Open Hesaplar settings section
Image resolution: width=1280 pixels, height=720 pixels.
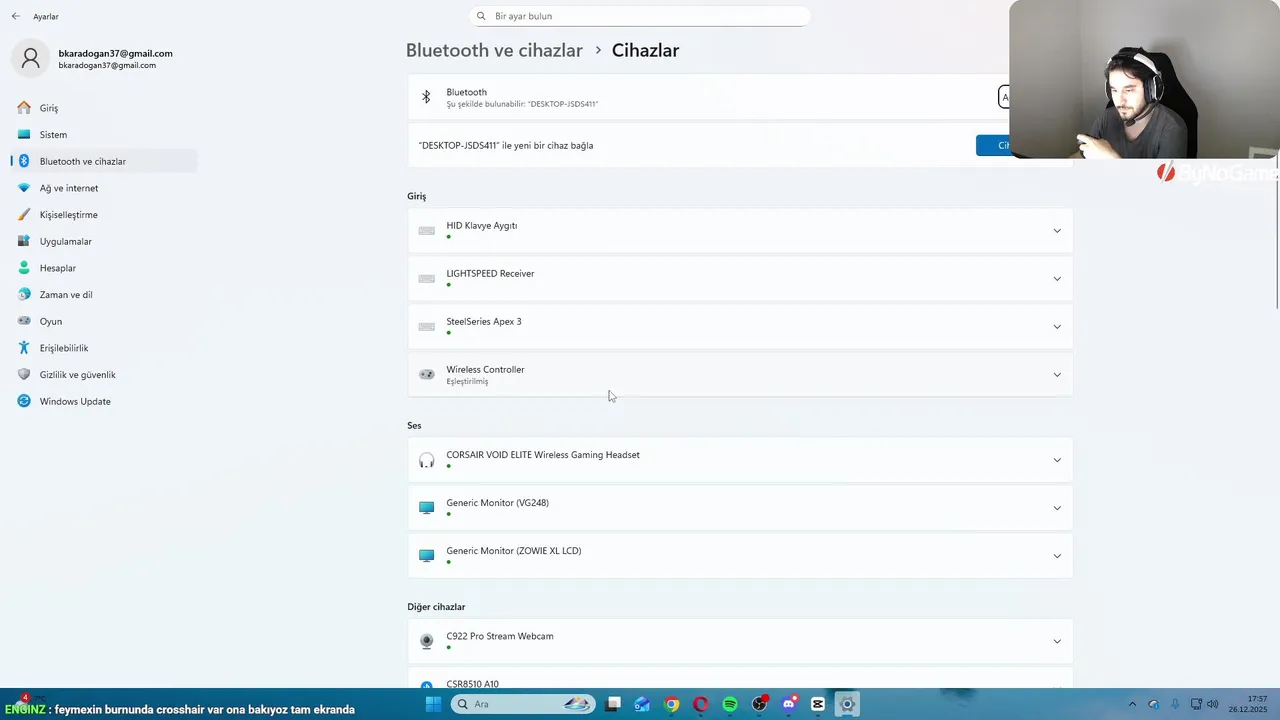[104, 268]
